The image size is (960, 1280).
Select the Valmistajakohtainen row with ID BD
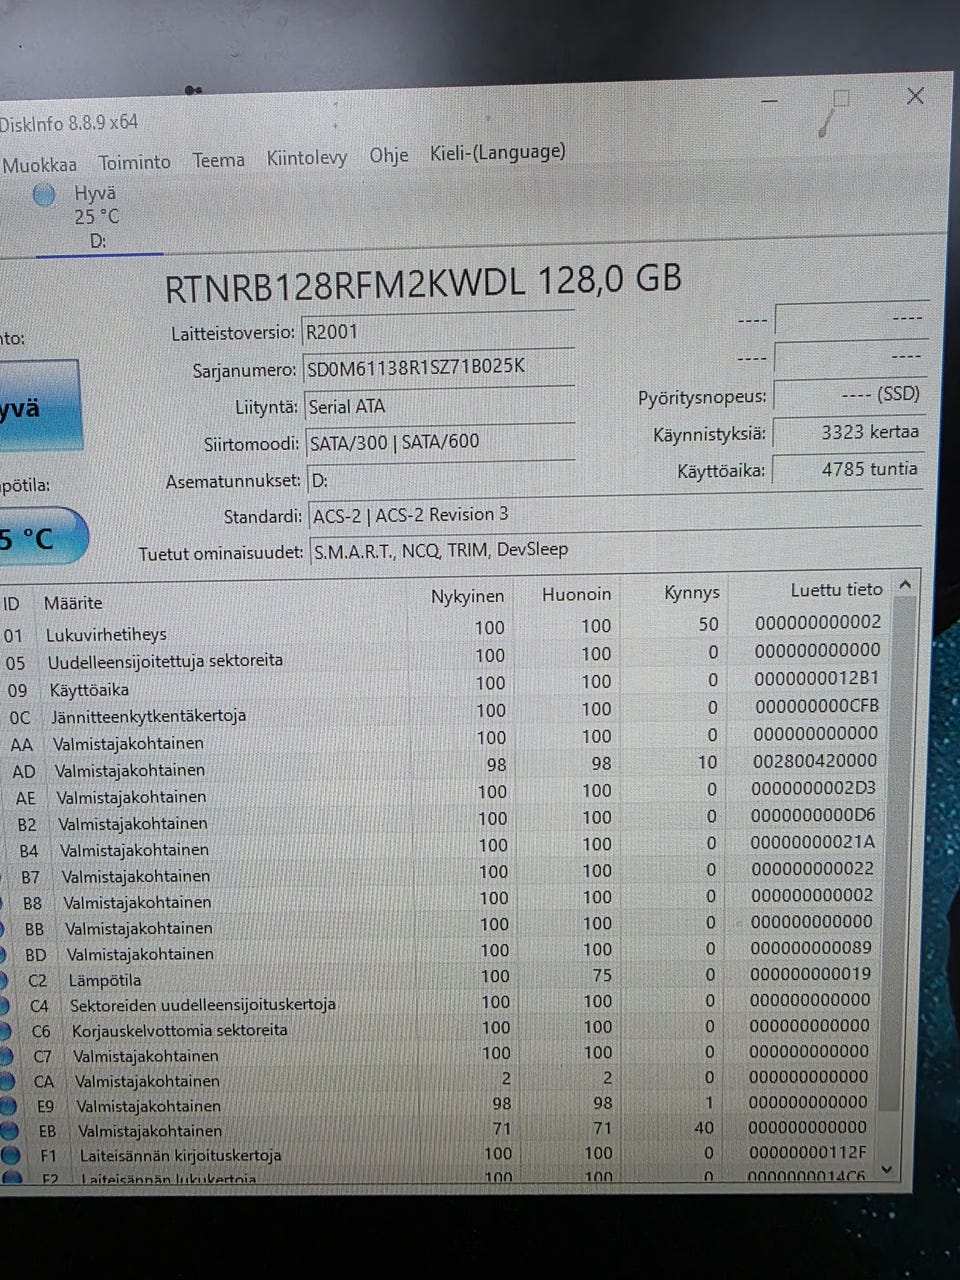pyautogui.click(x=440, y=951)
